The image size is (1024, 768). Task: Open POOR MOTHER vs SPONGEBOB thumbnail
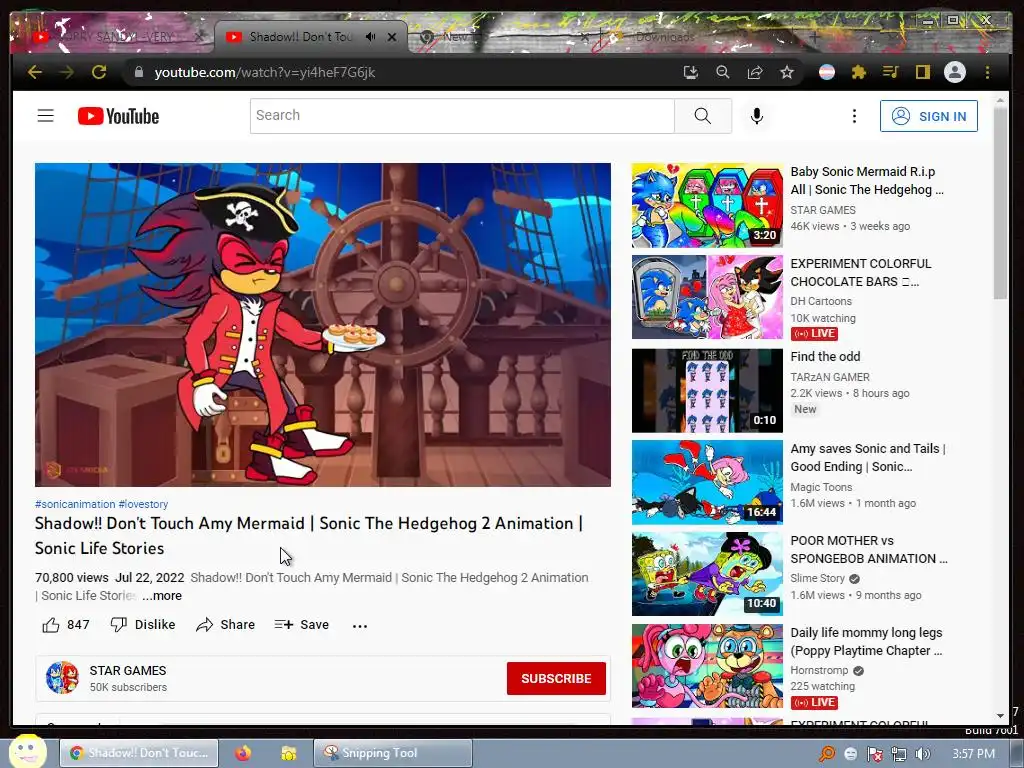point(707,574)
